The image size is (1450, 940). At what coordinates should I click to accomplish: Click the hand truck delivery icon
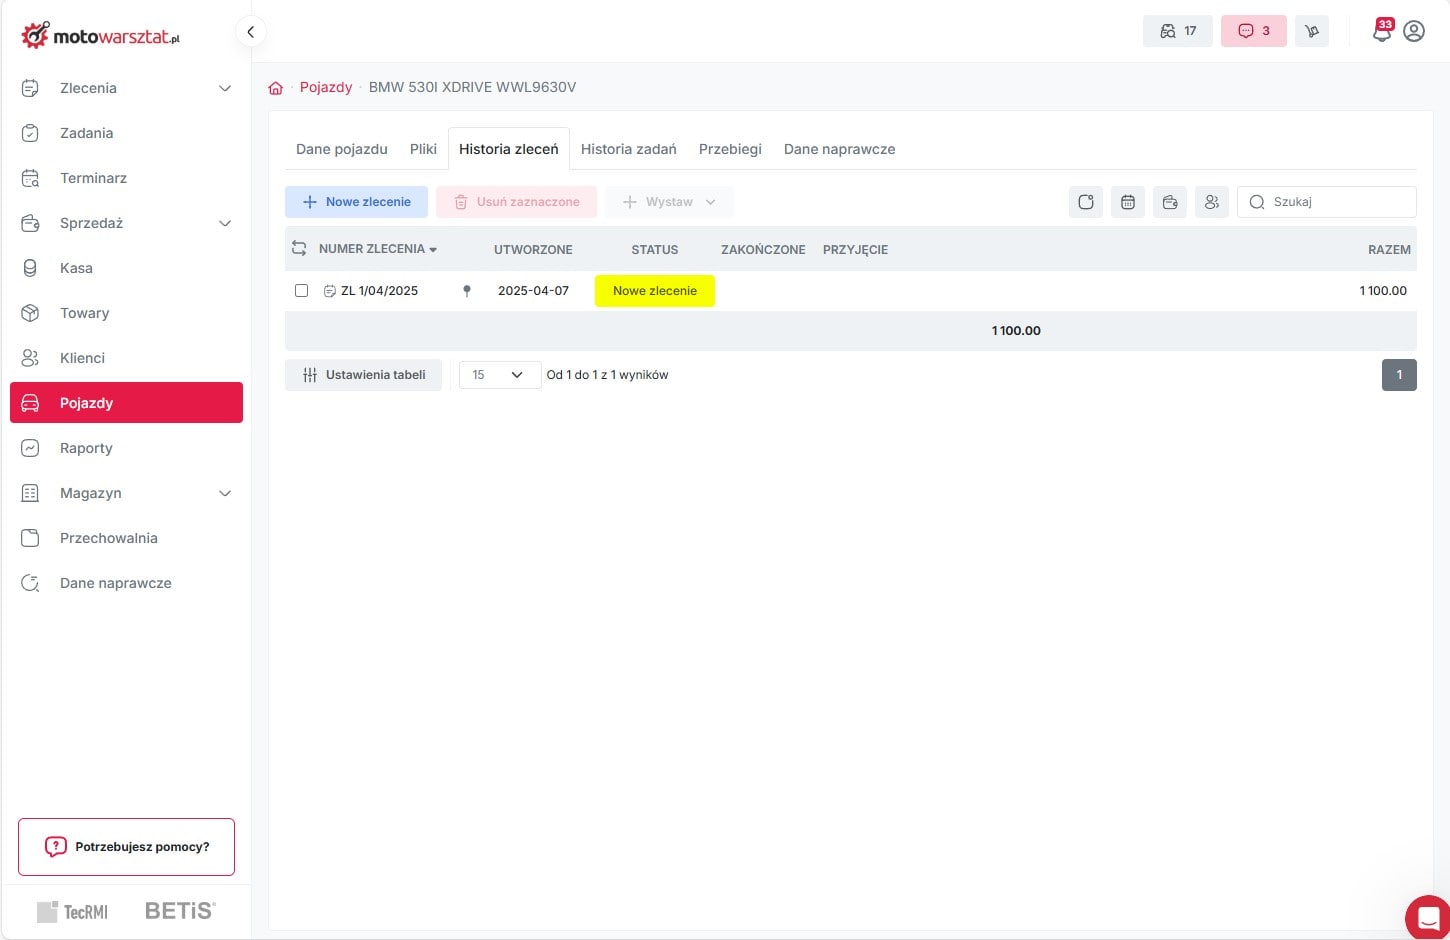click(x=1311, y=31)
